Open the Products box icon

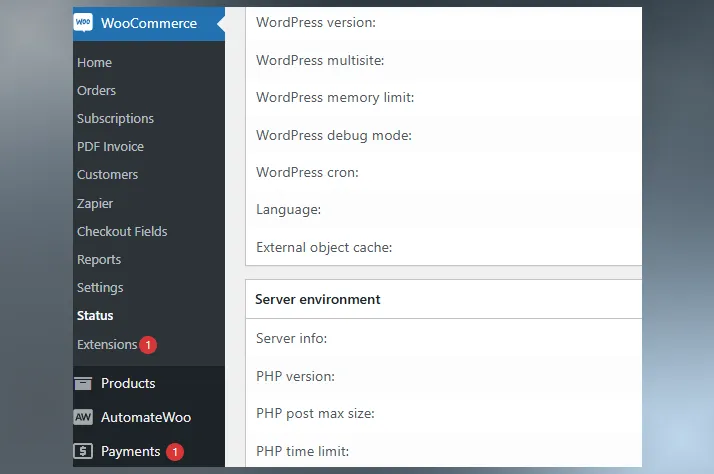pyautogui.click(x=83, y=383)
